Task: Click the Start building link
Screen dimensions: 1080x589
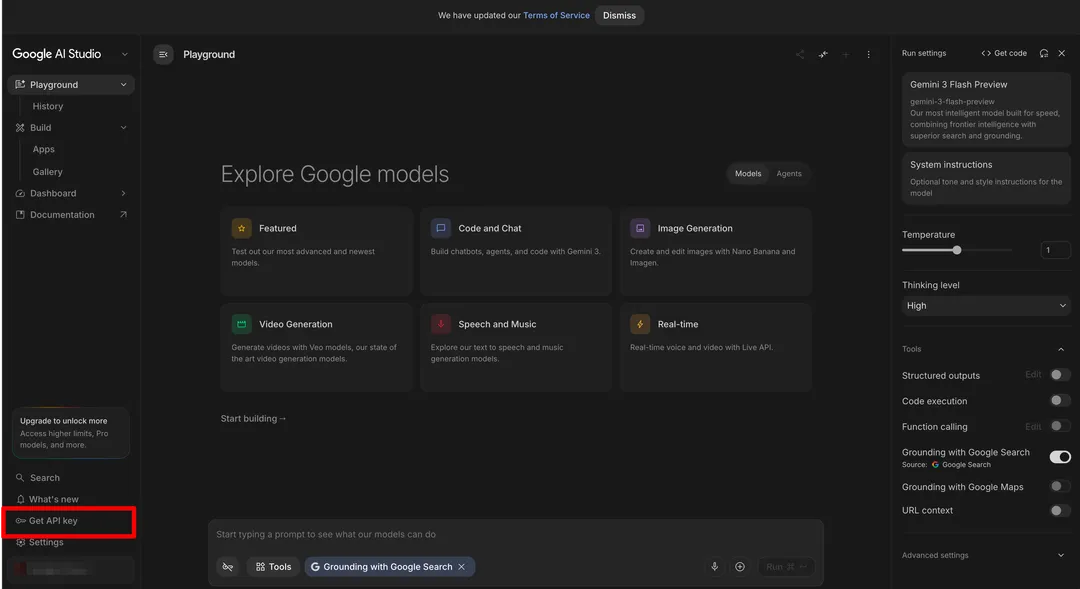Action: [253, 418]
